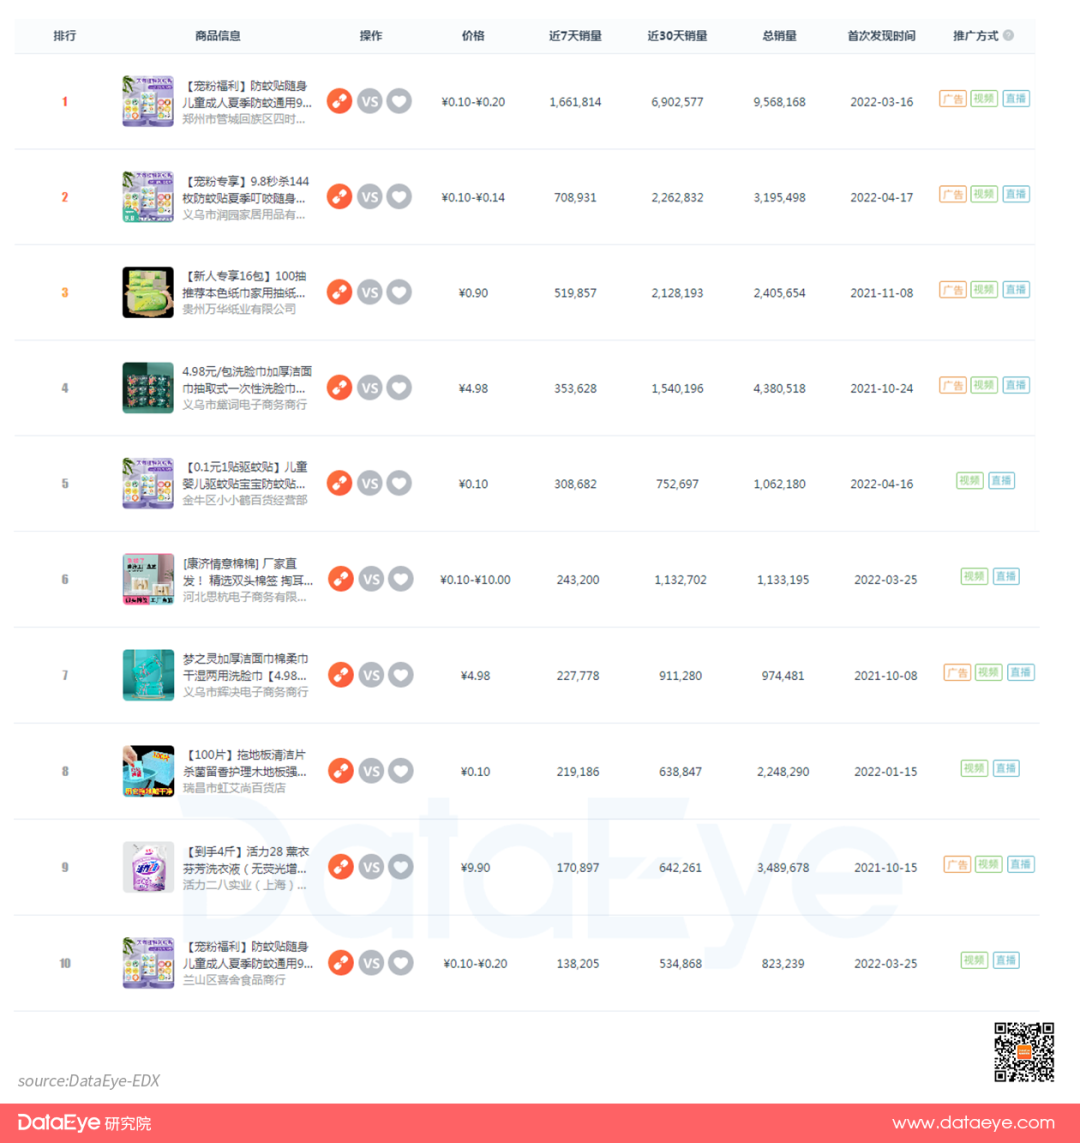This screenshot has width=1080, height=1143.
Task: Open rank 3 纸巾 product thumbnail
Action: coord(148,292)
